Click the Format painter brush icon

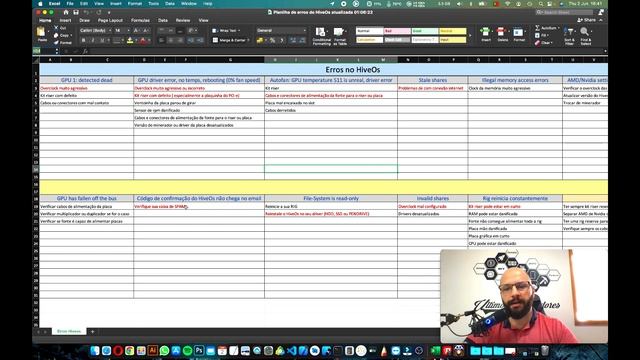pos(56,42)
